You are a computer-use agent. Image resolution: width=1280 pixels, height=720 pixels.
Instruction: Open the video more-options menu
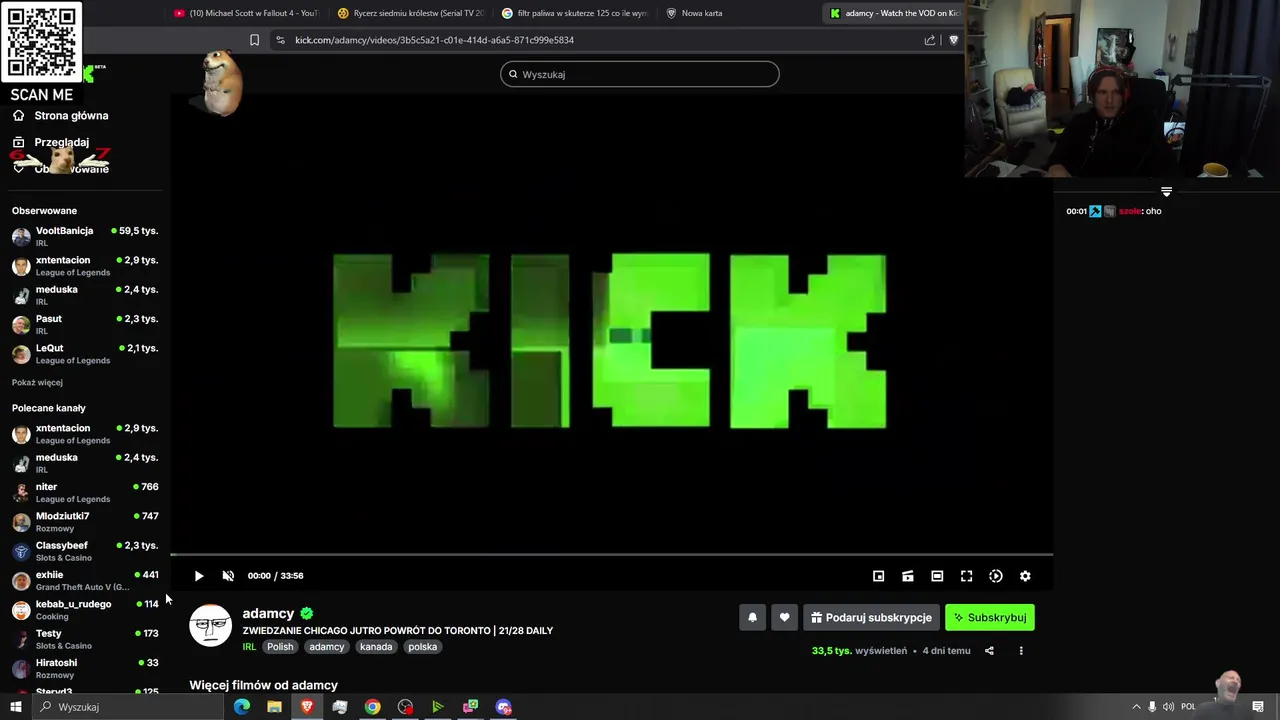click(1021, 651)
